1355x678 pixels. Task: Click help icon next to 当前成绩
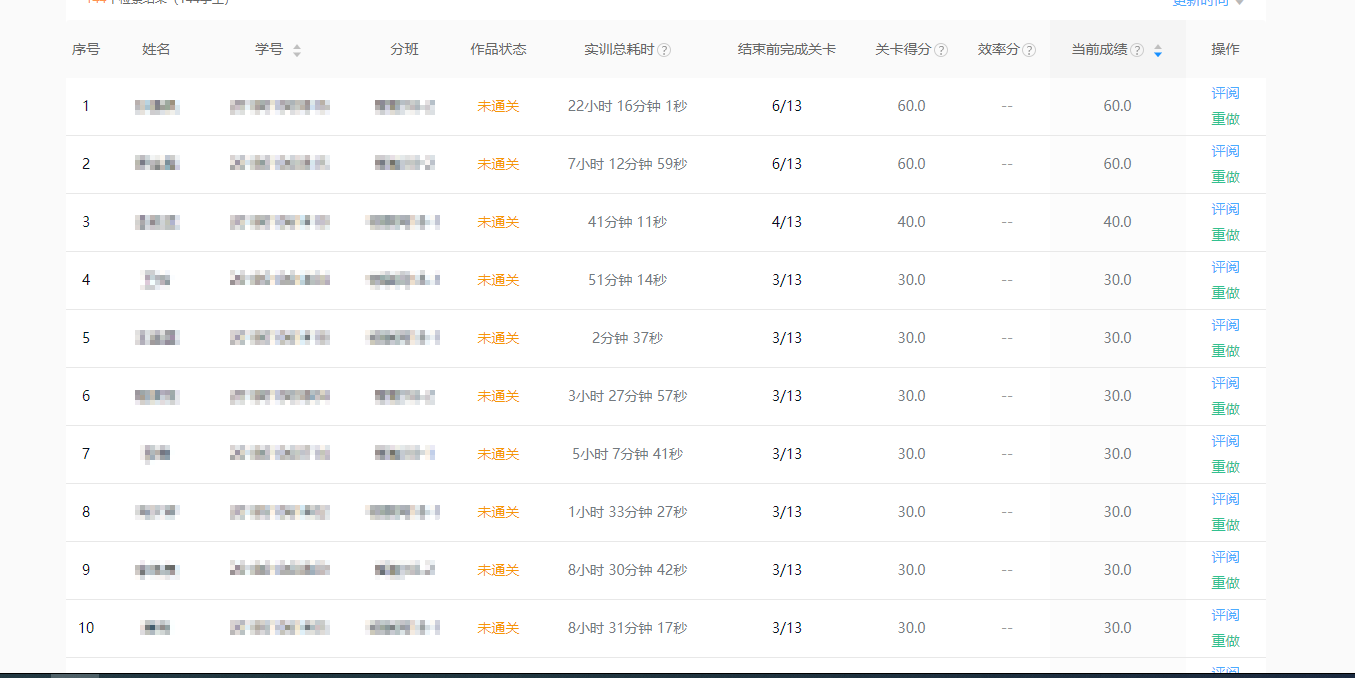pos(1137,50)
